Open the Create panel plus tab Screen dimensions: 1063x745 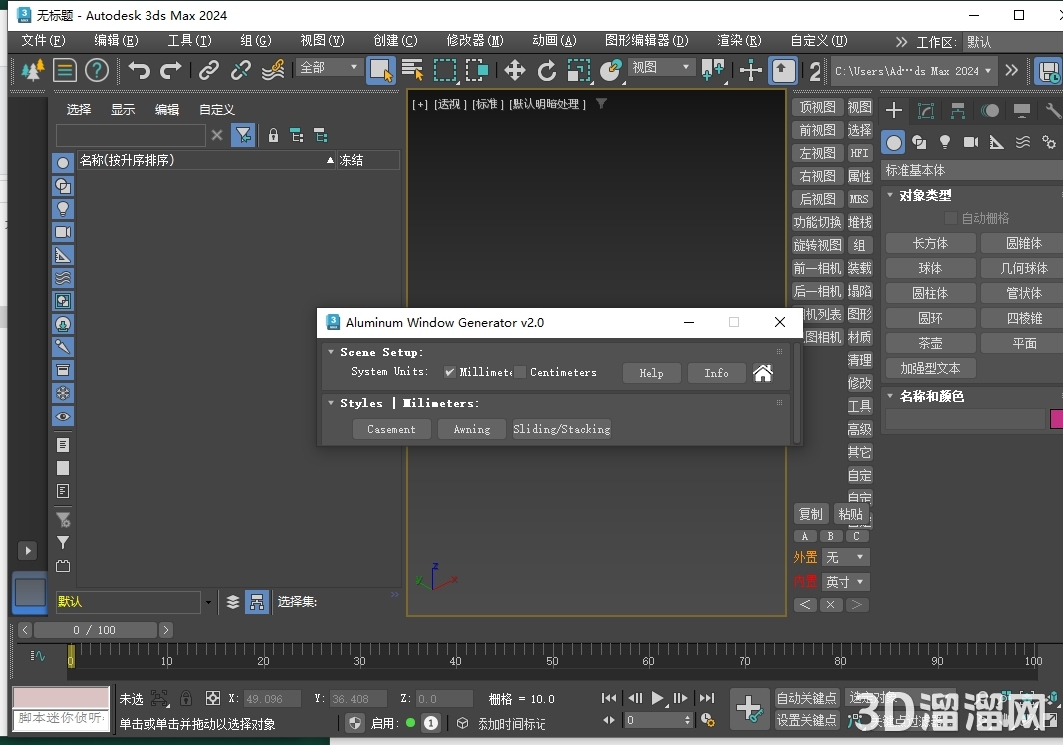[x=894, y=110]
